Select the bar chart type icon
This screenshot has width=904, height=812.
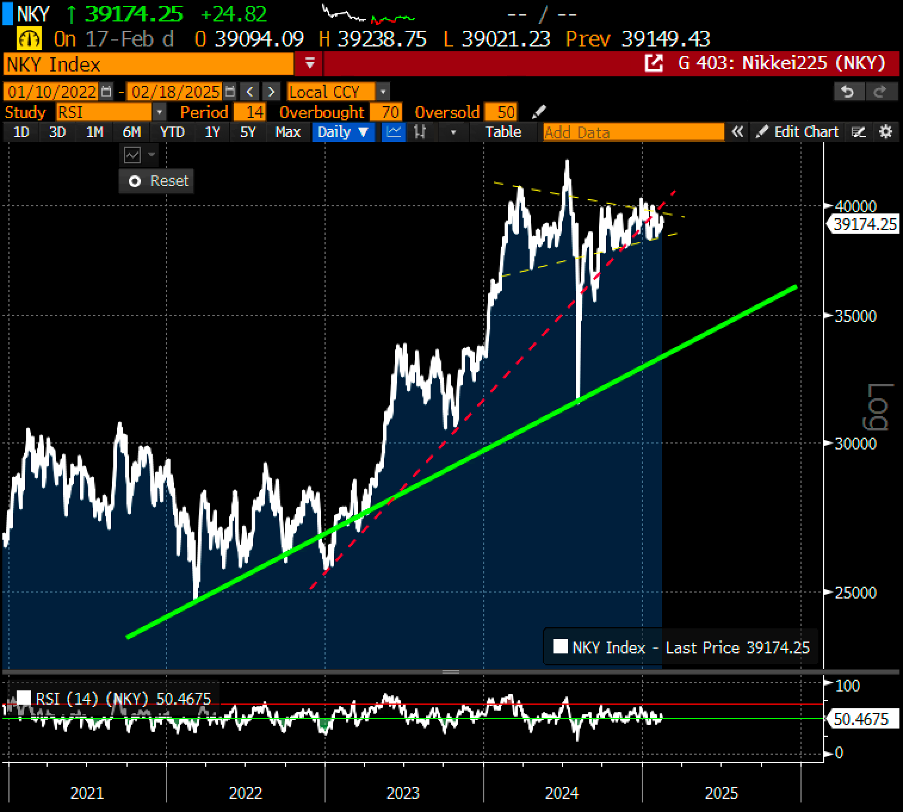[x=420, y=132]
